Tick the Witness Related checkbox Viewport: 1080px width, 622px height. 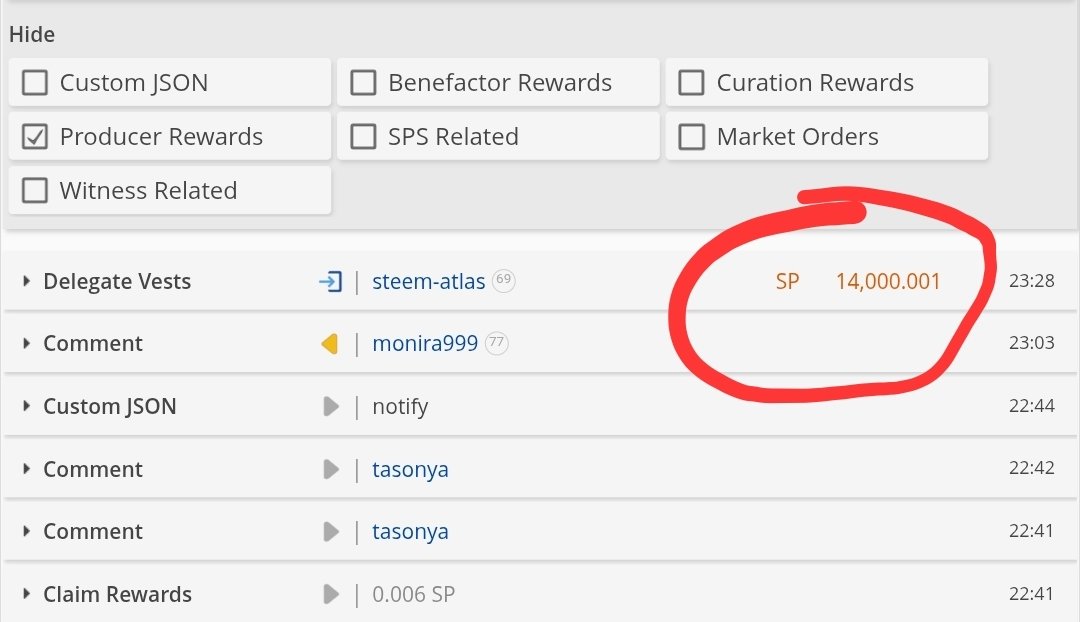[35, 191]
